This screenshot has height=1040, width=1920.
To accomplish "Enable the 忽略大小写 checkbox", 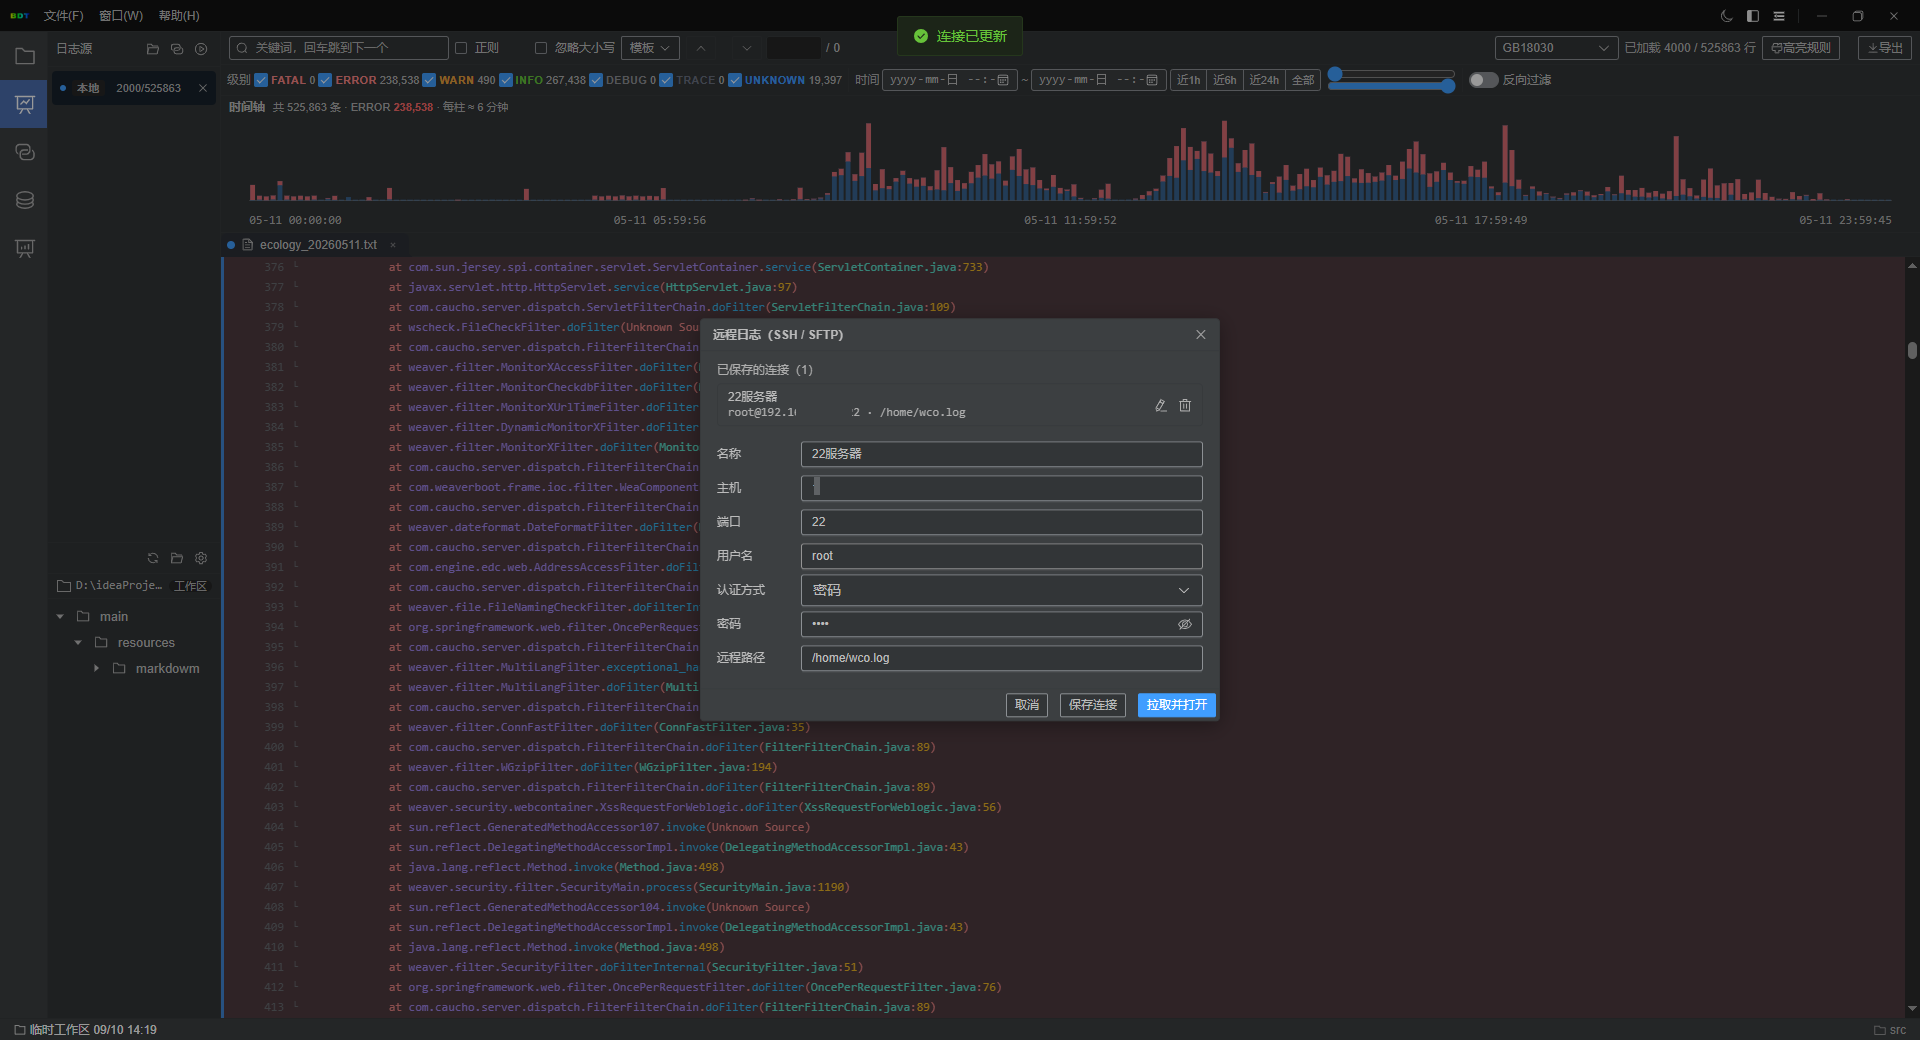I will 541,48.
